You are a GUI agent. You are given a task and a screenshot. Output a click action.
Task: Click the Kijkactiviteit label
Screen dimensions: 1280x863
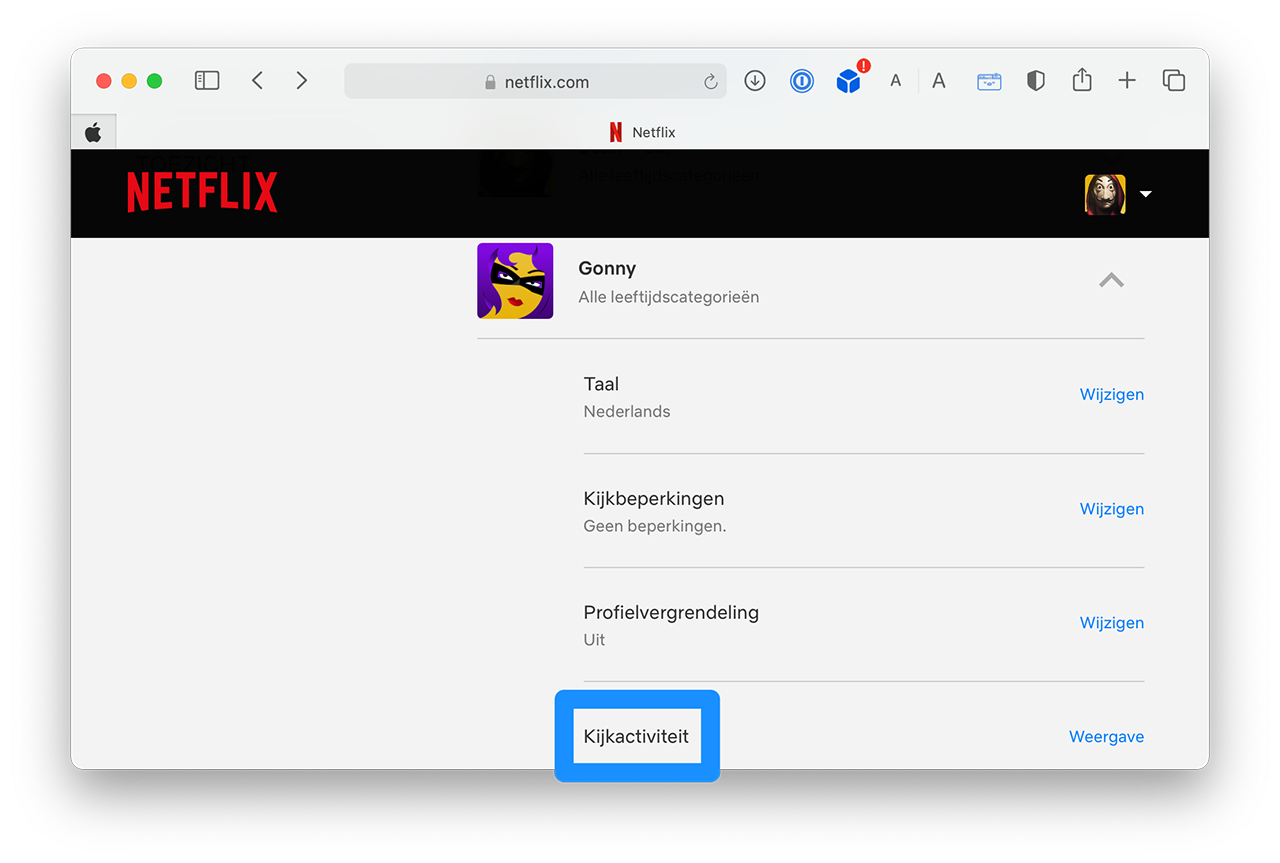pyautogui.click(x=637, y=737)
